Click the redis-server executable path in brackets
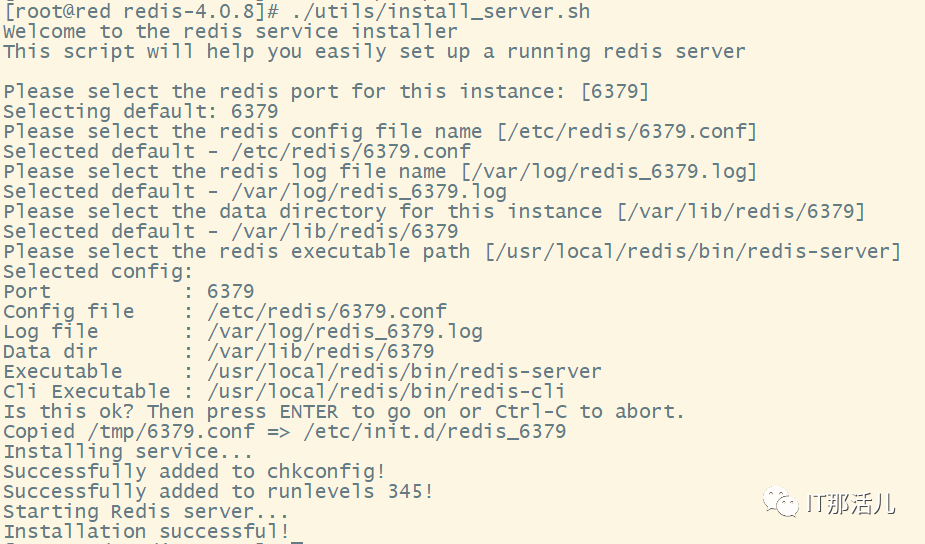Screen dimensions: 925x544 point(692,252)
